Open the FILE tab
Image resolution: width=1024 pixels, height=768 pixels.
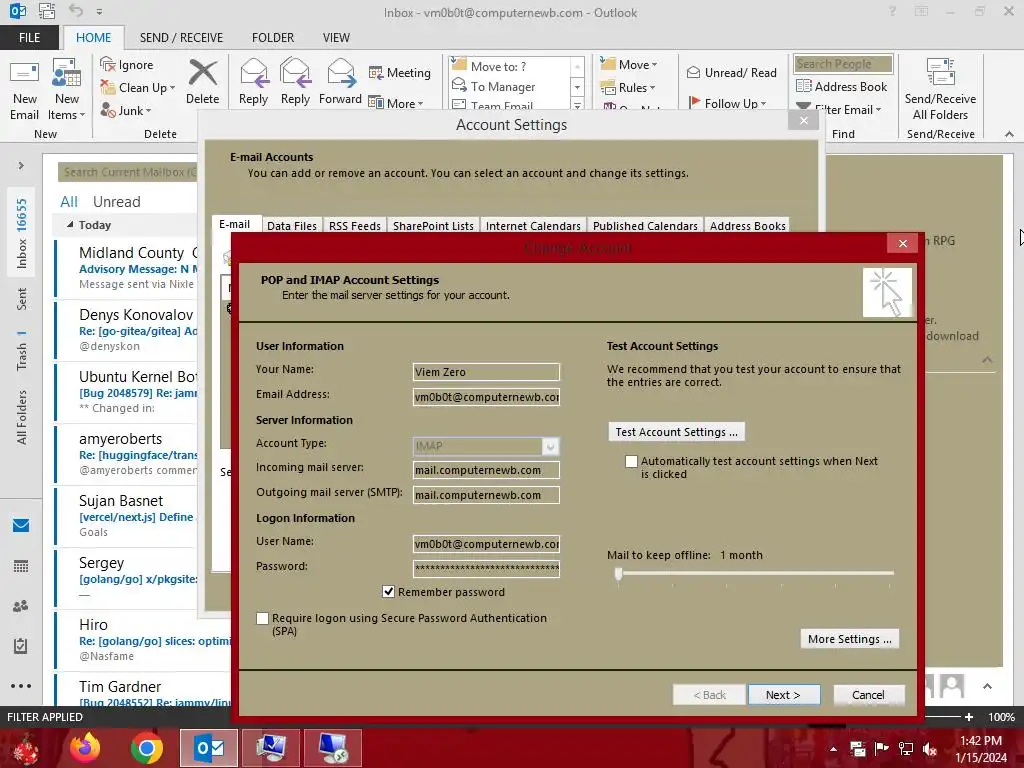(x=29, y=38)
